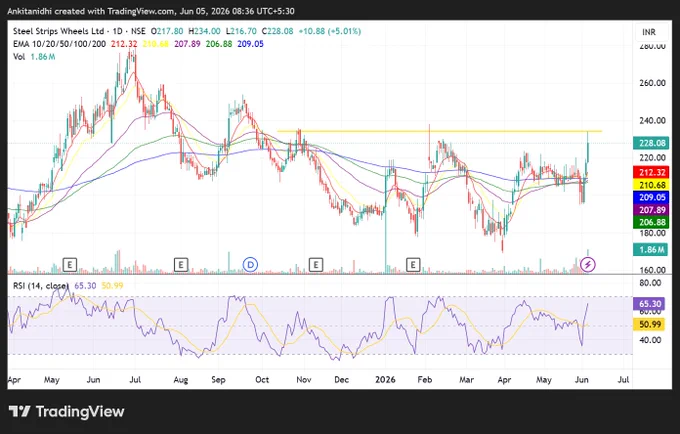The image size is (680, 434).
Task: Click the earnings E marker above the Aug label
Action: (x=181, y=264)
